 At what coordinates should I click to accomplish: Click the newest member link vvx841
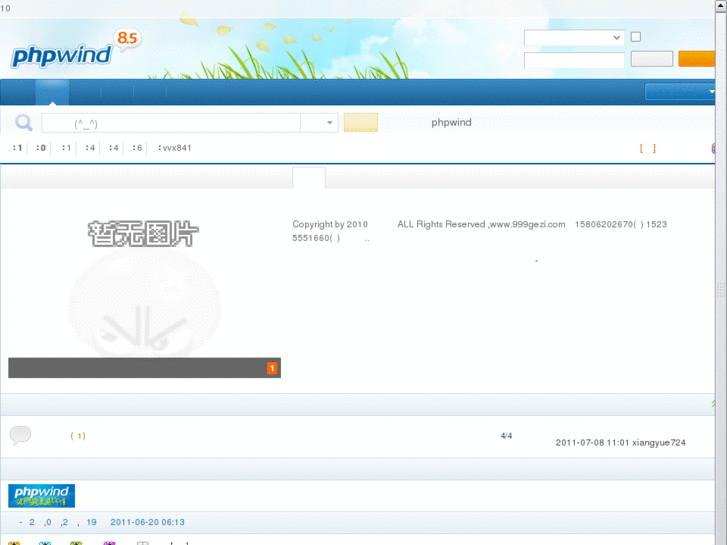point(177,148)
